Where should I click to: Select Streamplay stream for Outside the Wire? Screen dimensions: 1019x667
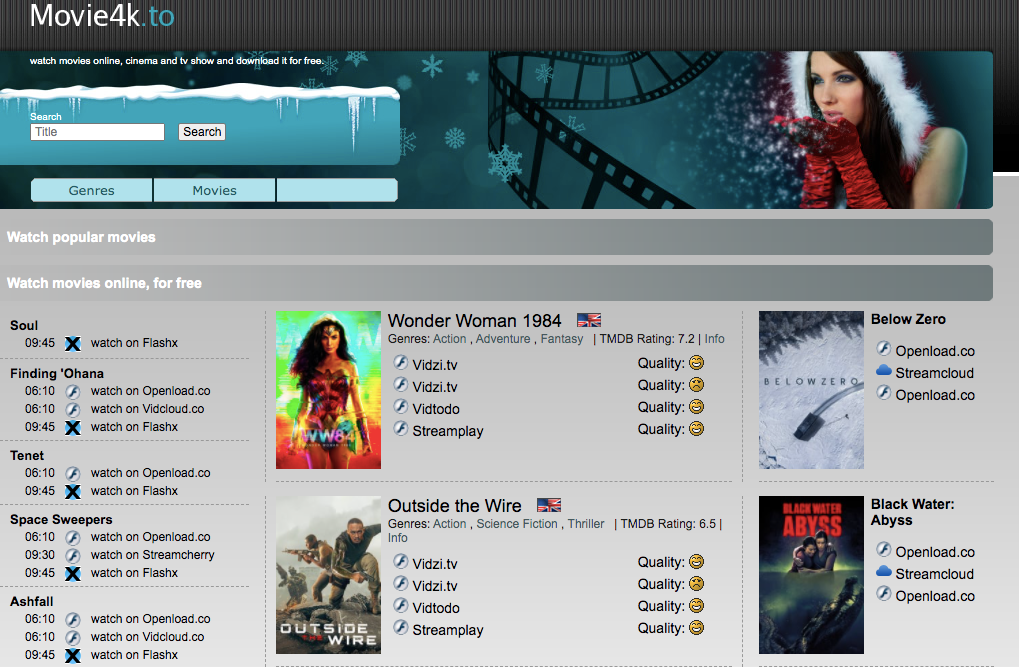click(x=448, y=630)
